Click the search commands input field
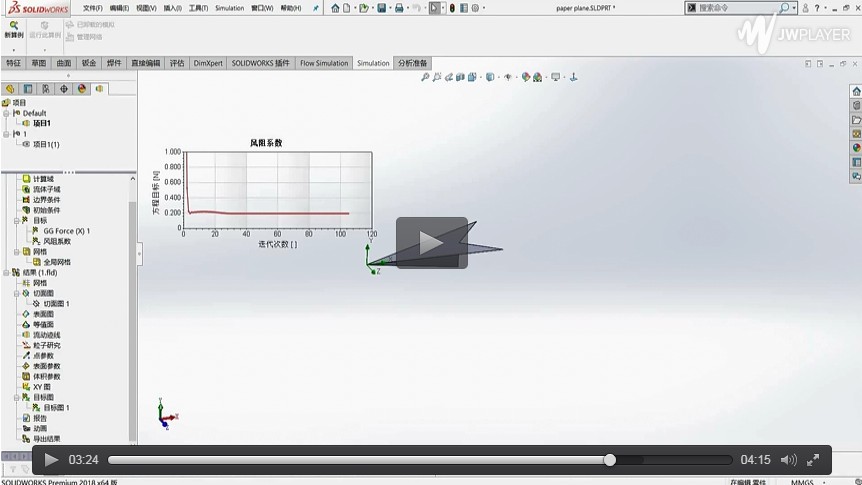The image size is (862, 485). pos(733,8)
